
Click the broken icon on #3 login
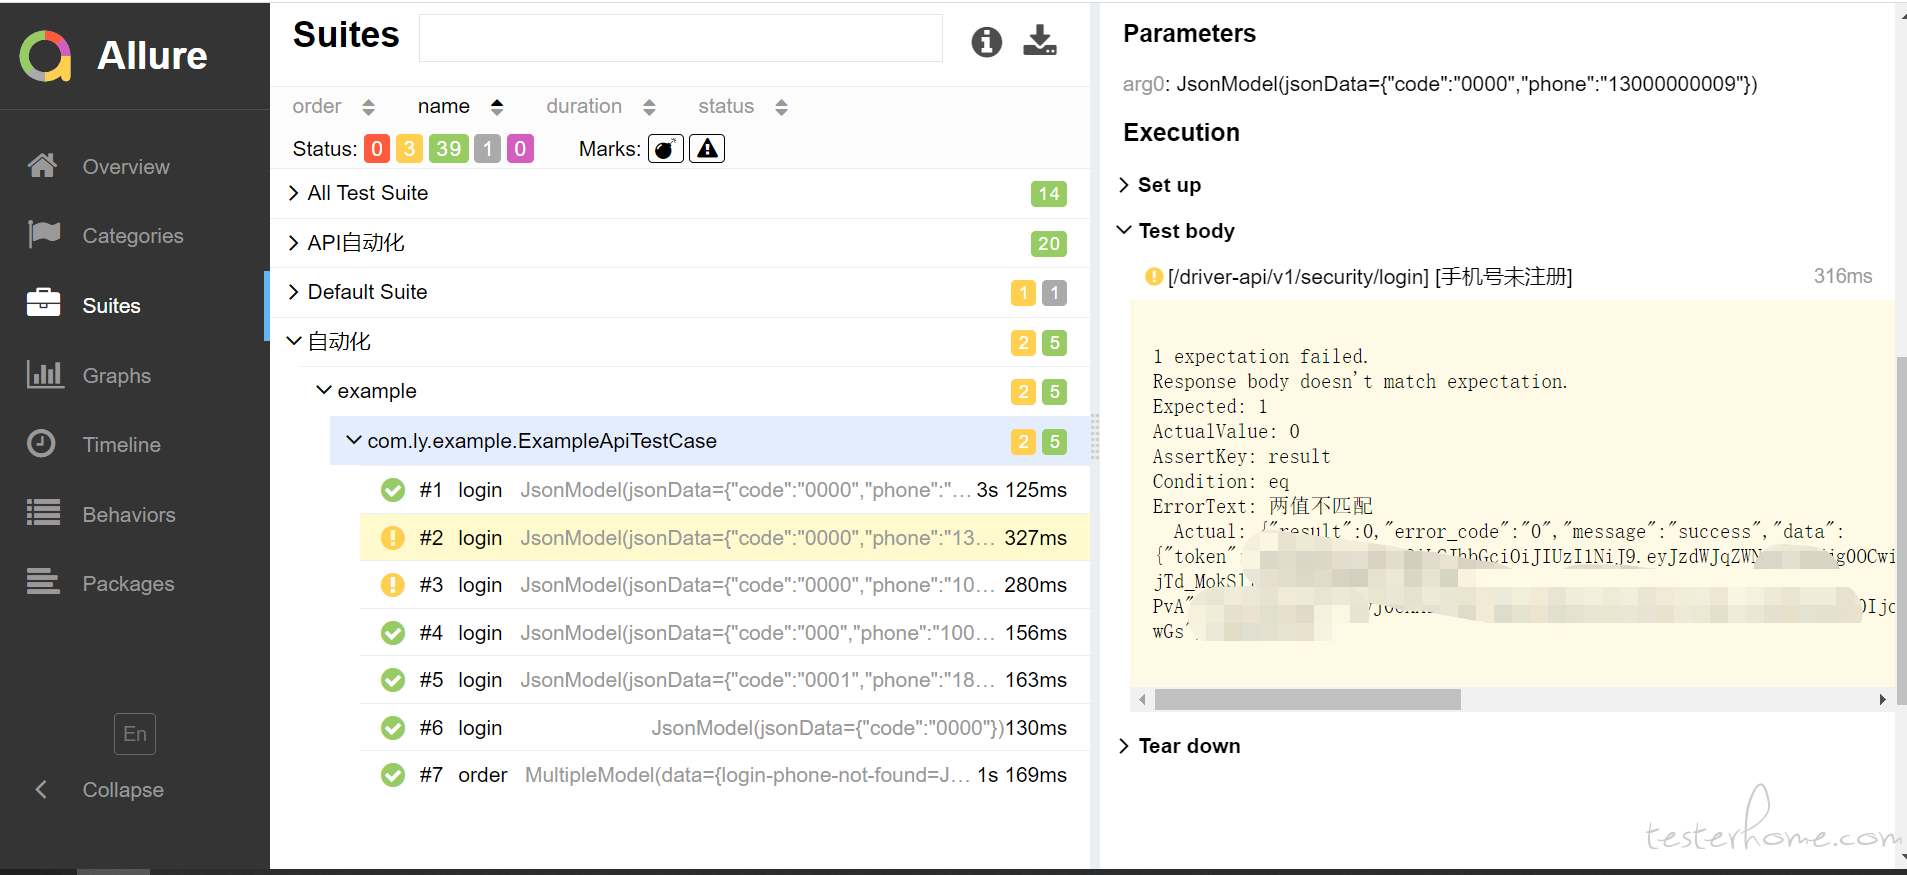[393, 585]
